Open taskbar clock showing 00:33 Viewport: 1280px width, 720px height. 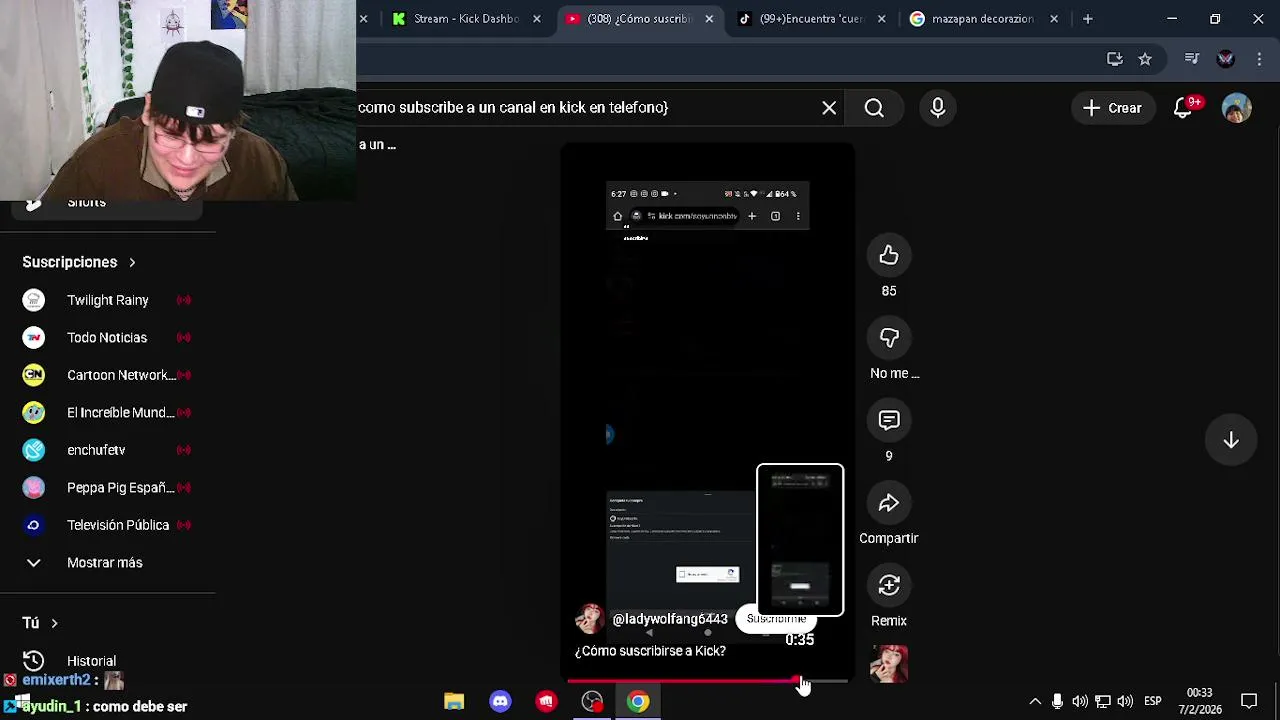pyautogui.click(x=1200, y=701)
